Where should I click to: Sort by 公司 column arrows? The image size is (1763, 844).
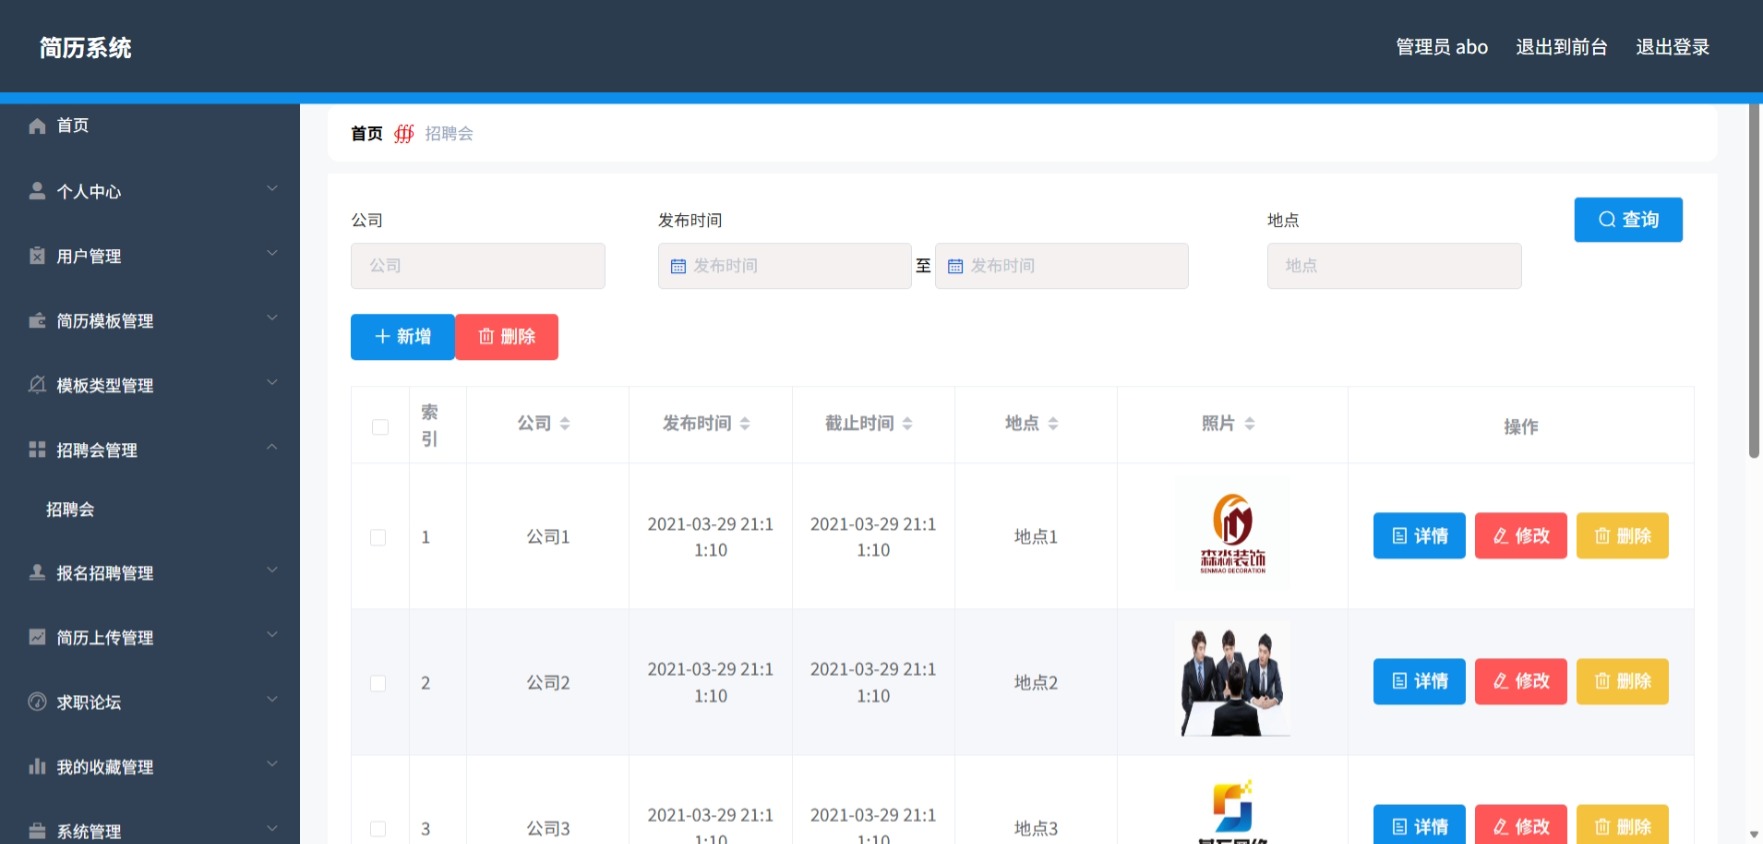[565, 424]
